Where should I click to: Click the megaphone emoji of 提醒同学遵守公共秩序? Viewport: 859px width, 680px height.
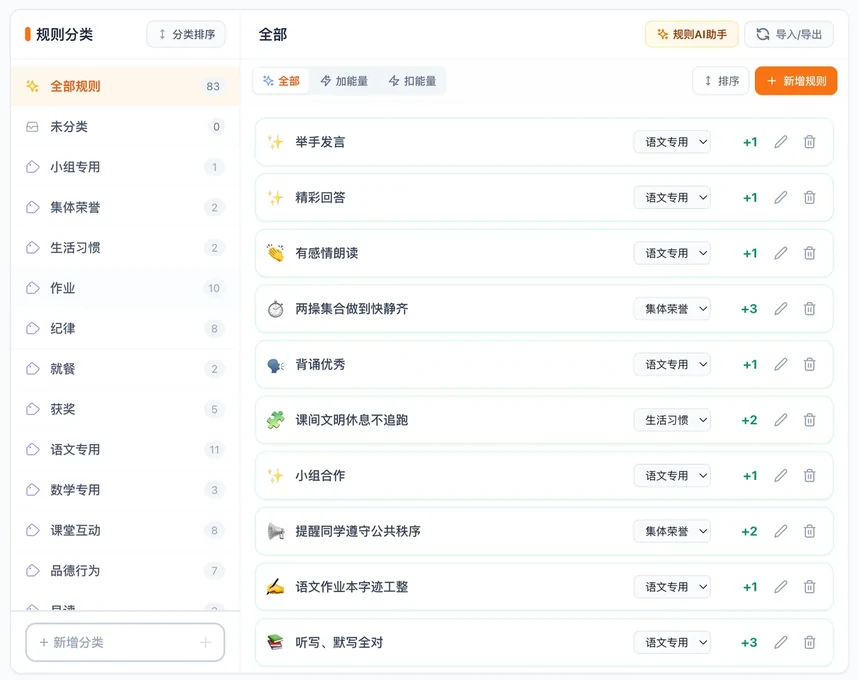(275, 531)
